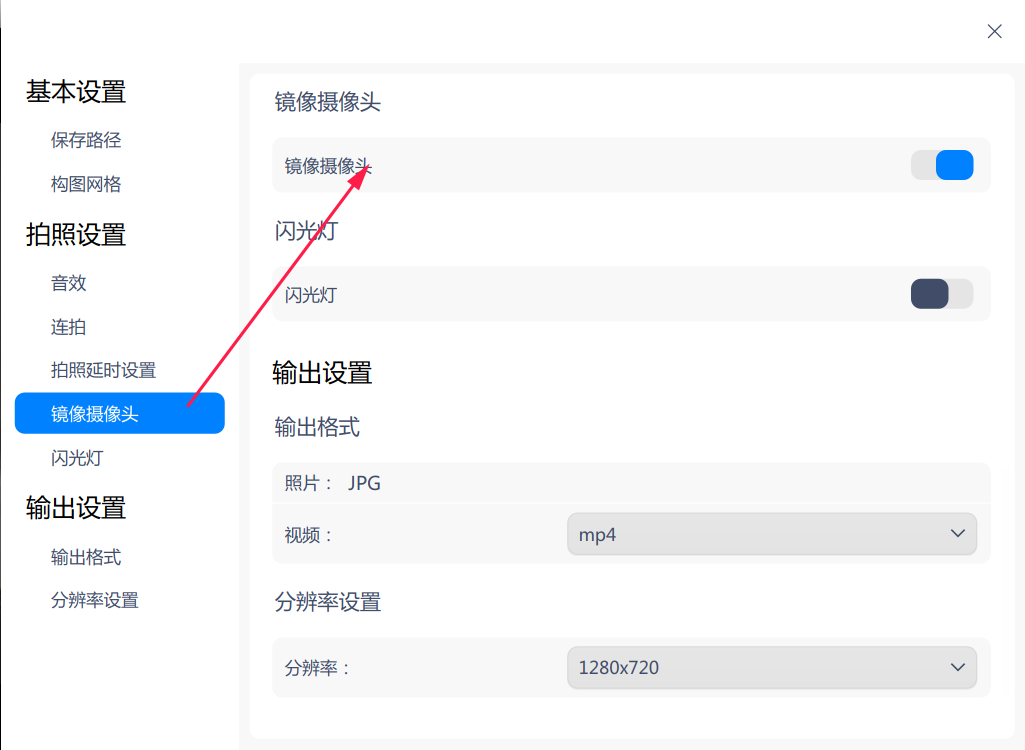Click the 分辨率设置 heading in content pane

click(328, 602)
